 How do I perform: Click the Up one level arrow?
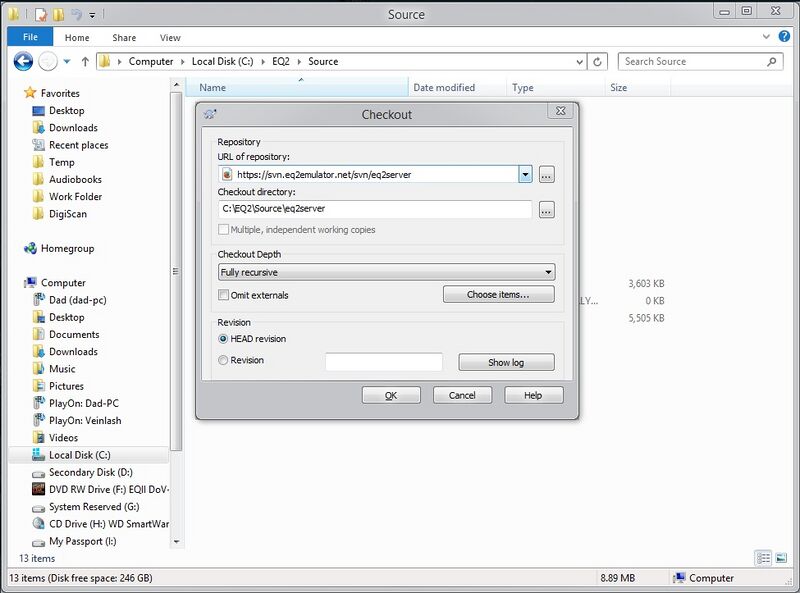[x=85, y=60]
